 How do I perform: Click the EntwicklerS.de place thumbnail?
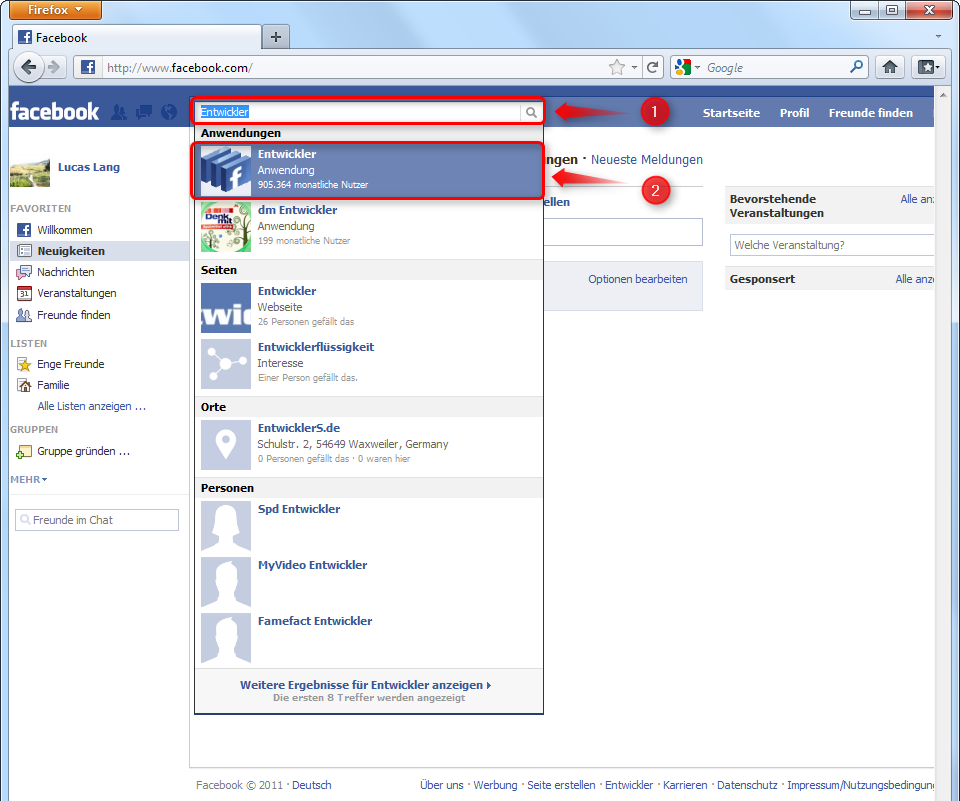[226, 445]
